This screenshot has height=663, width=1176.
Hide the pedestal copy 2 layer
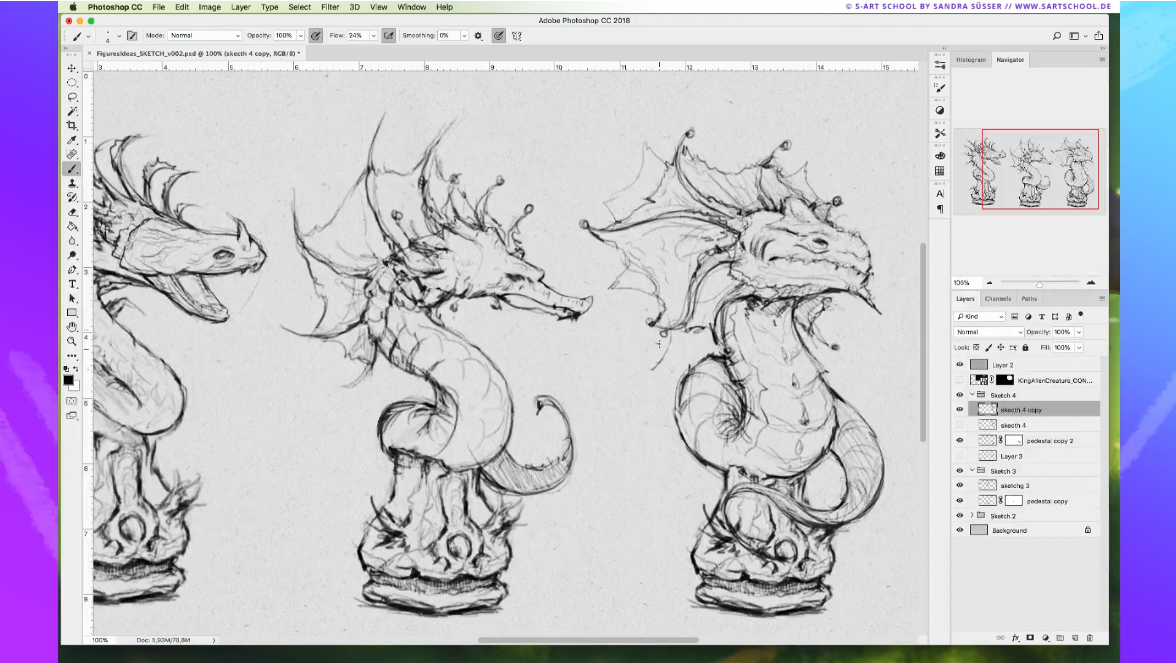pyautogui.click(x=959, y=440)
